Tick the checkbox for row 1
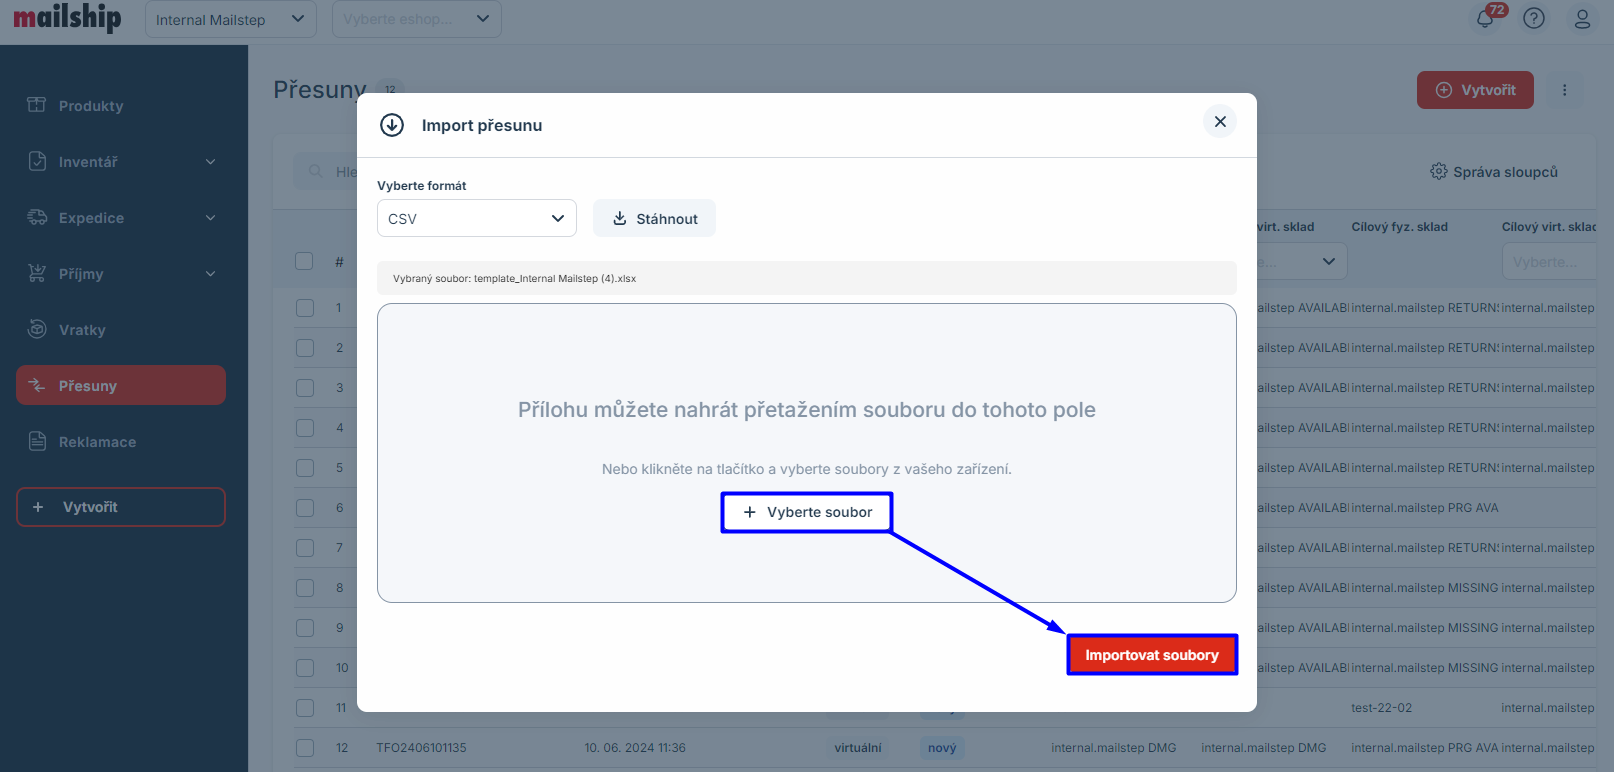 (305, 308)
